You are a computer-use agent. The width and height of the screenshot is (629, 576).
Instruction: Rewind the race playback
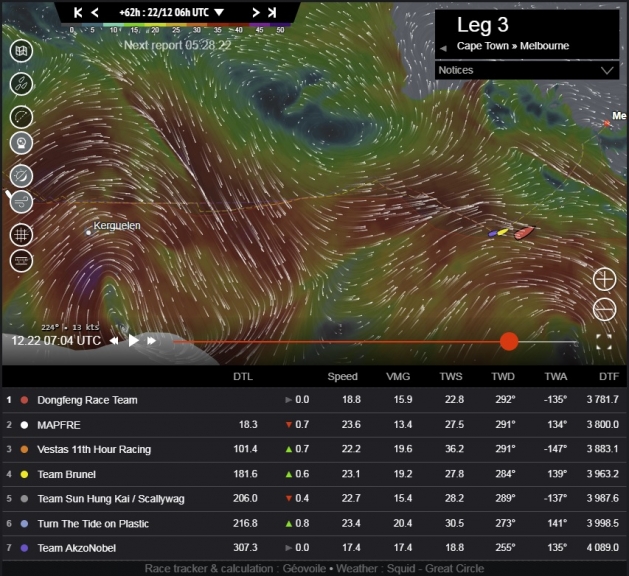[x=114, y=341]
